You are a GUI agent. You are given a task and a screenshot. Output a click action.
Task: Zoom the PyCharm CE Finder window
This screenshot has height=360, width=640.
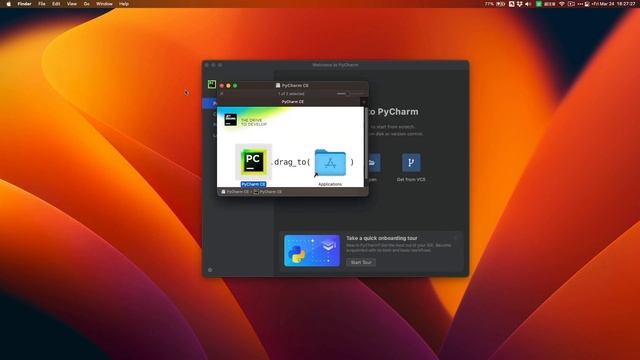(235, 86)
